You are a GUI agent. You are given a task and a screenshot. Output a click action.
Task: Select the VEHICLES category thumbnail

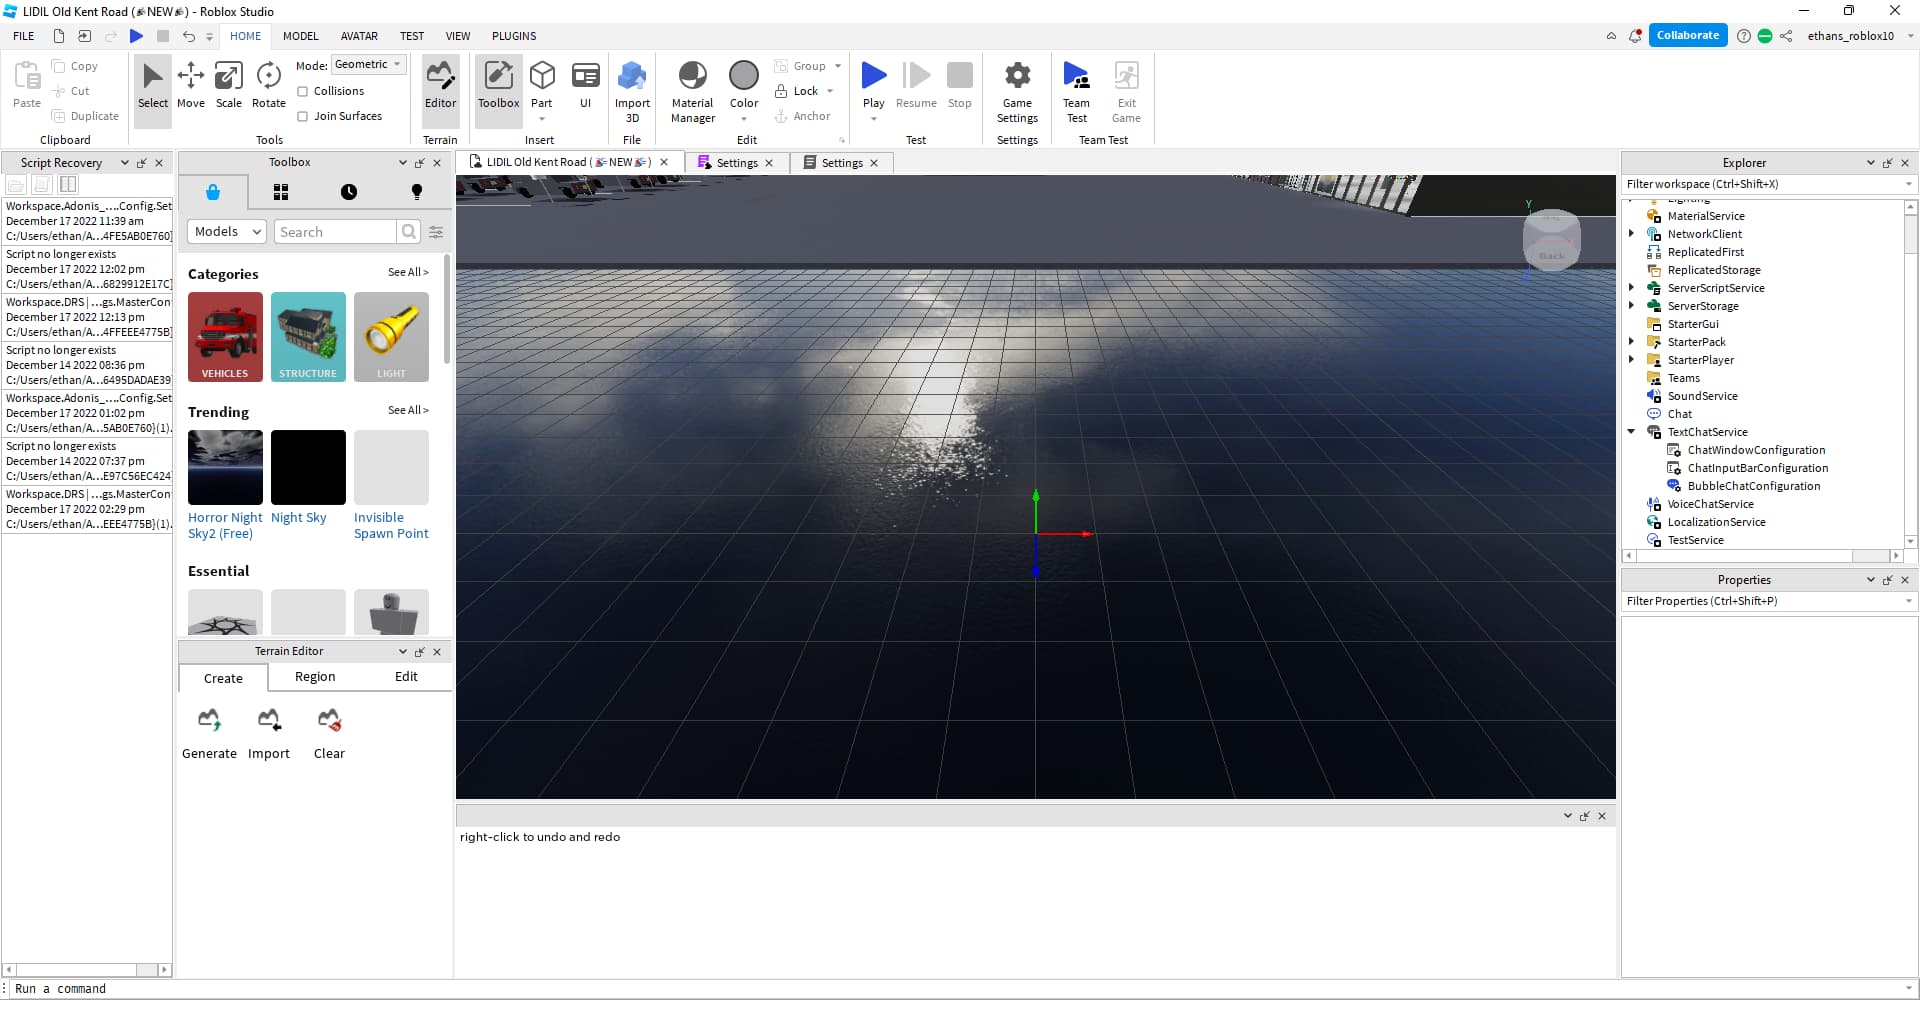(225, 337)
